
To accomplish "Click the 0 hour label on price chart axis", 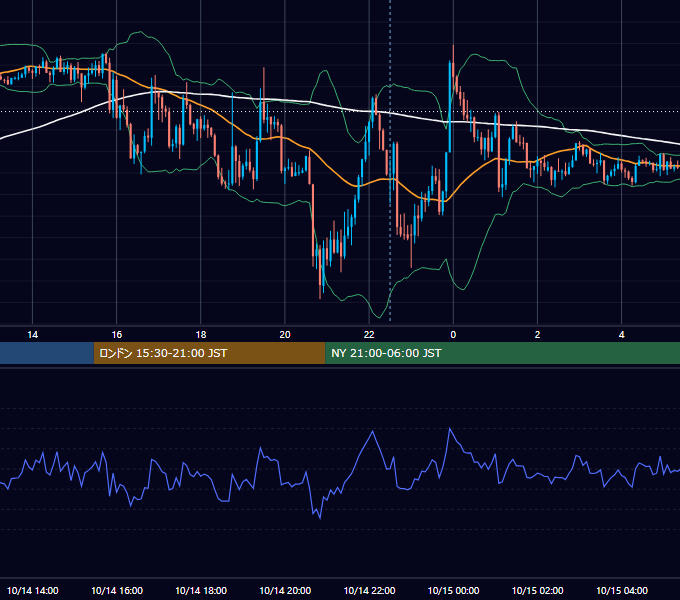I will [x=453, y=334].
